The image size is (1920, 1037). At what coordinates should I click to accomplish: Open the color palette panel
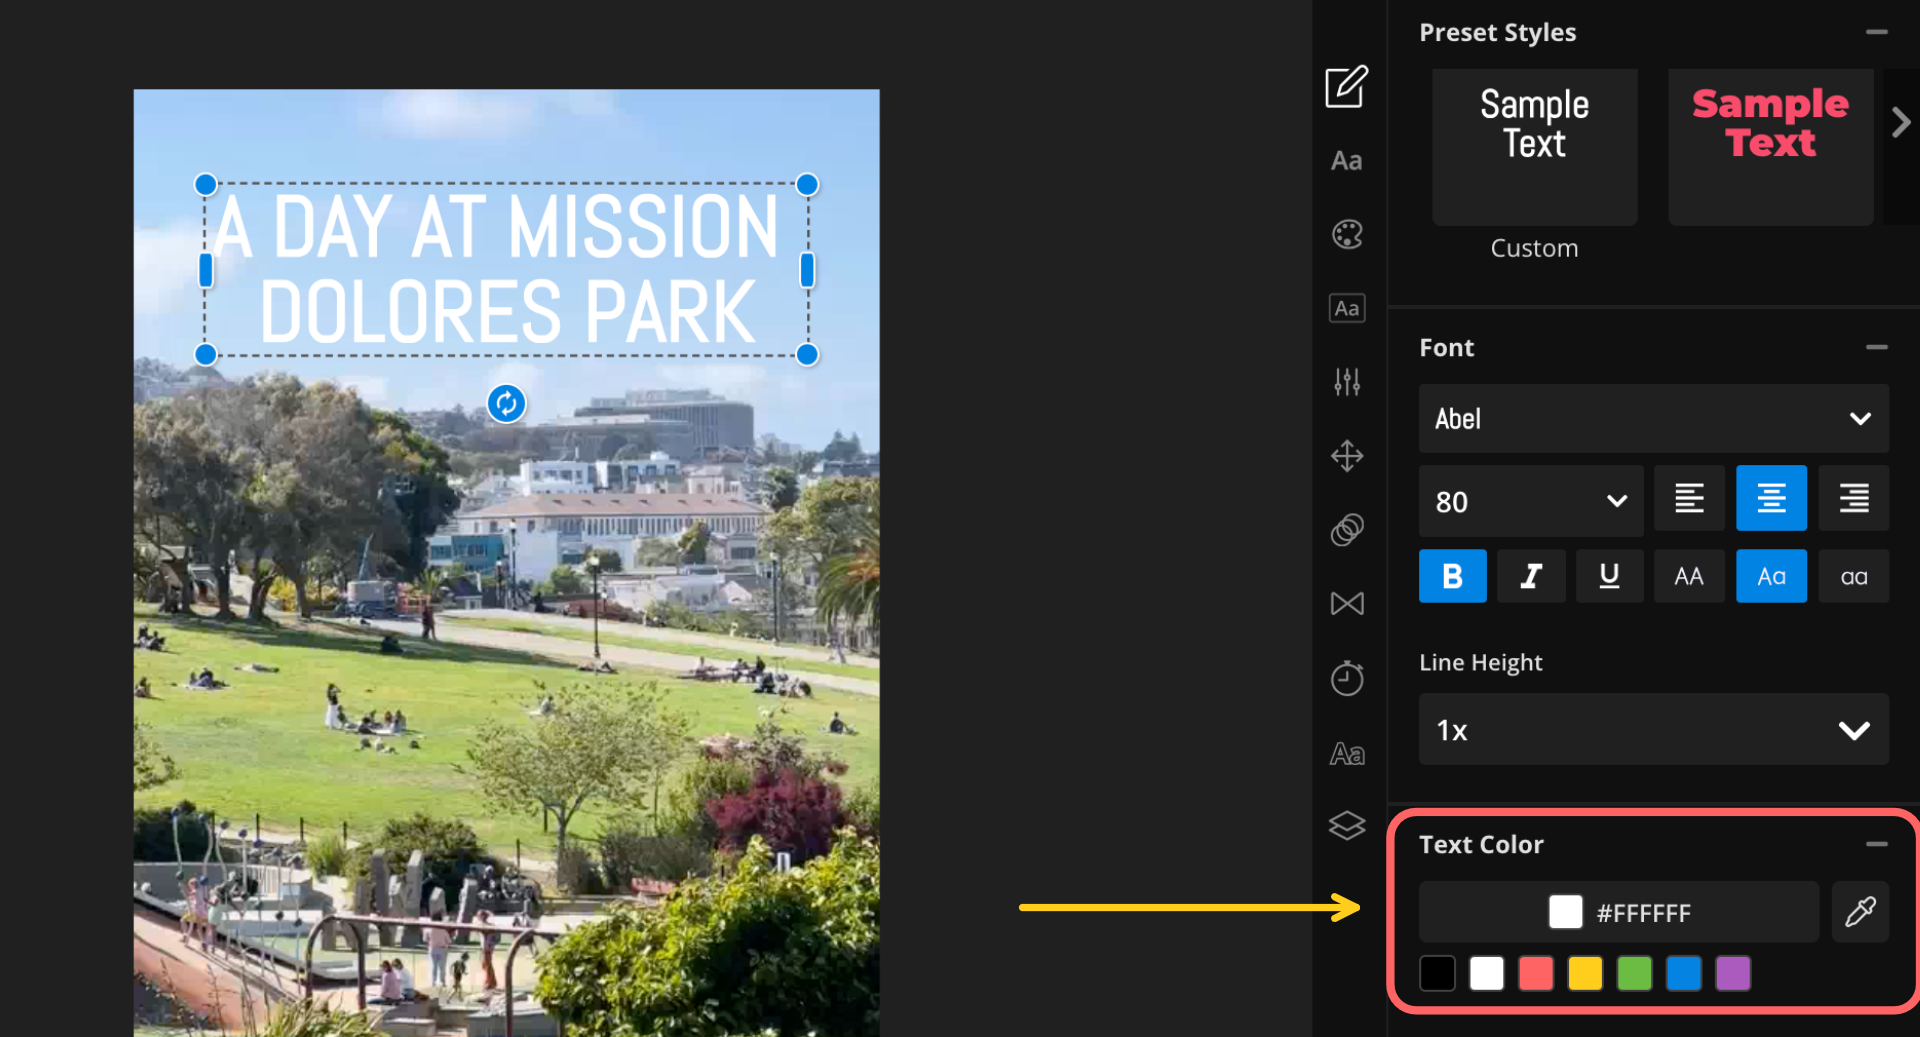(x=1347, y=234)
